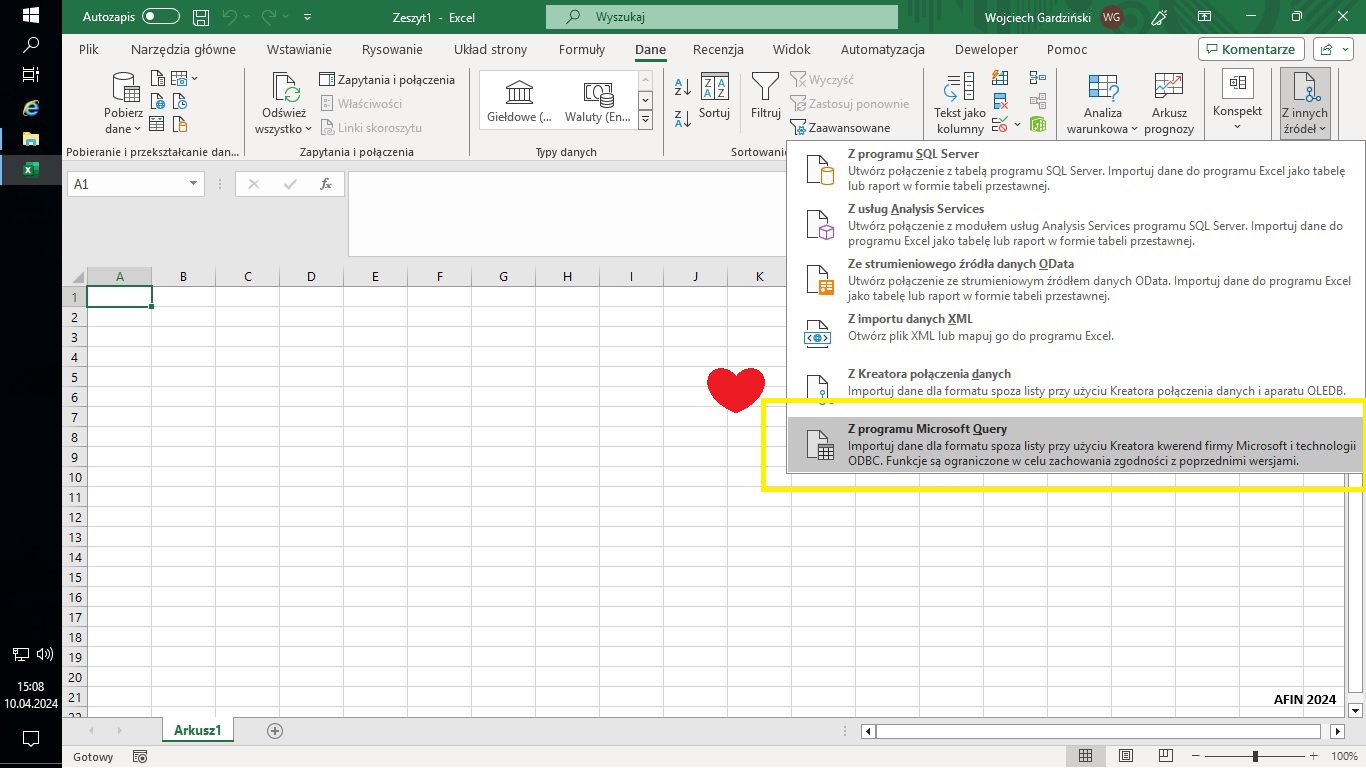Image resolution: width=1366 pixels, height=768 pixels.
Task: Expand the data types gallery
Action: [645, 120]
